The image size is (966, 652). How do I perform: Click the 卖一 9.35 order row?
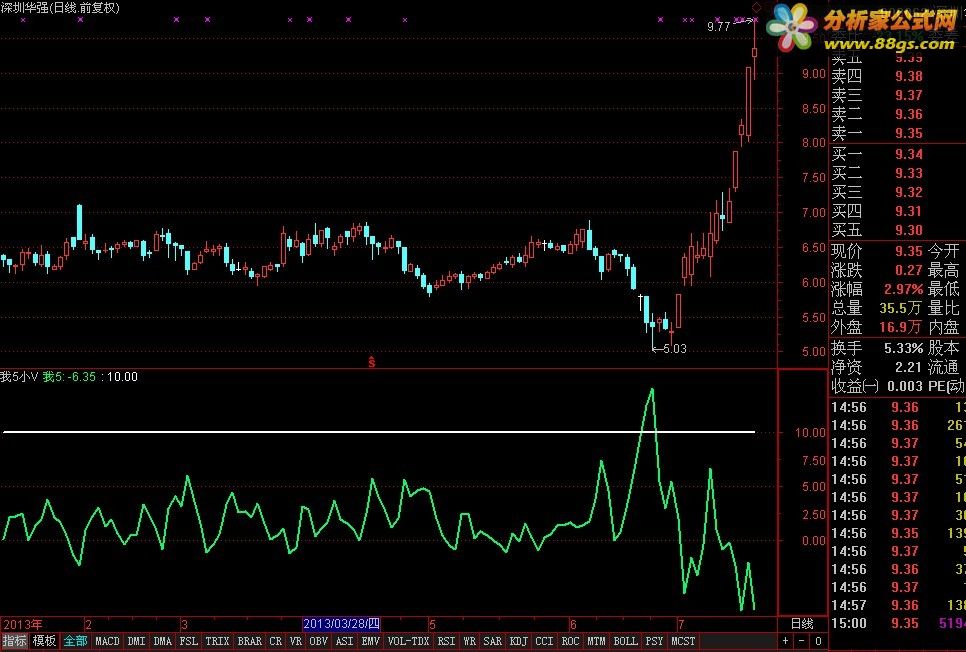(x=877, y=134)
